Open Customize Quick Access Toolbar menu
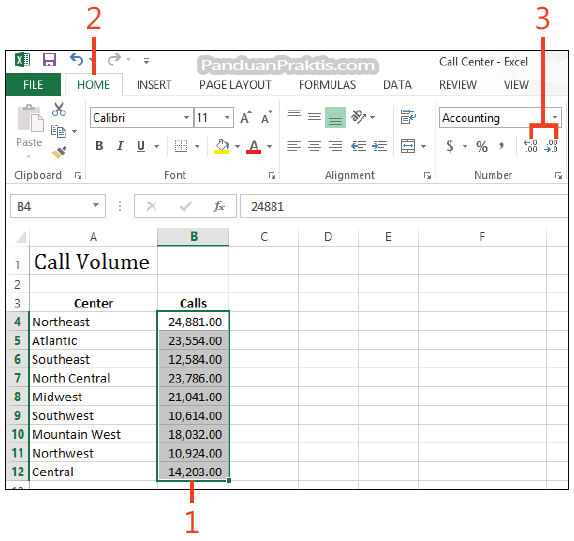Image resolution: width=574 pixels, height=541 pixels. pos(146,61)
